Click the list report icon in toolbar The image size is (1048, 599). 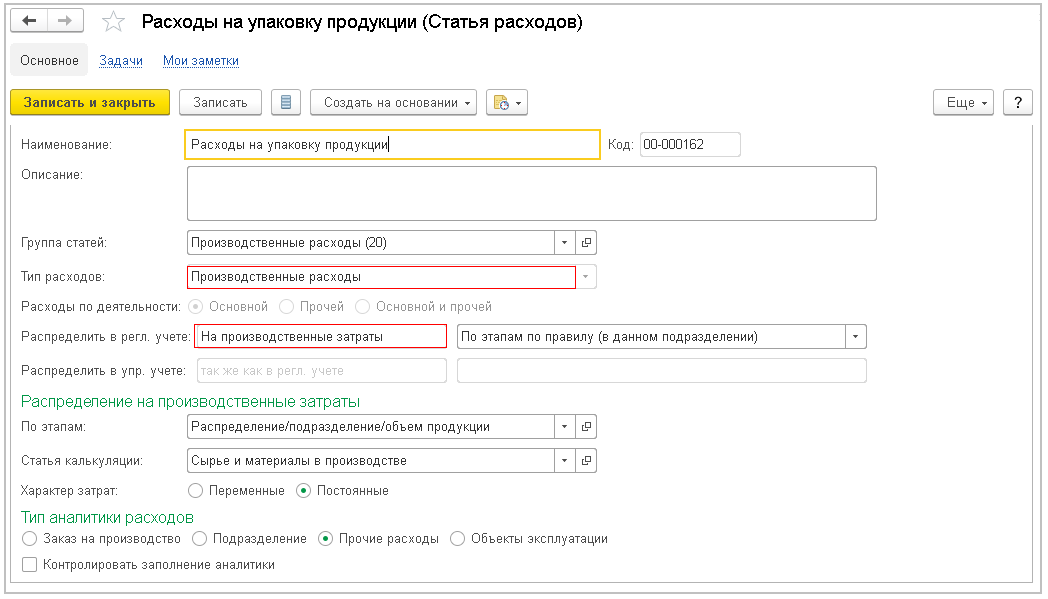pyautogui.click(x=286, y=102)
